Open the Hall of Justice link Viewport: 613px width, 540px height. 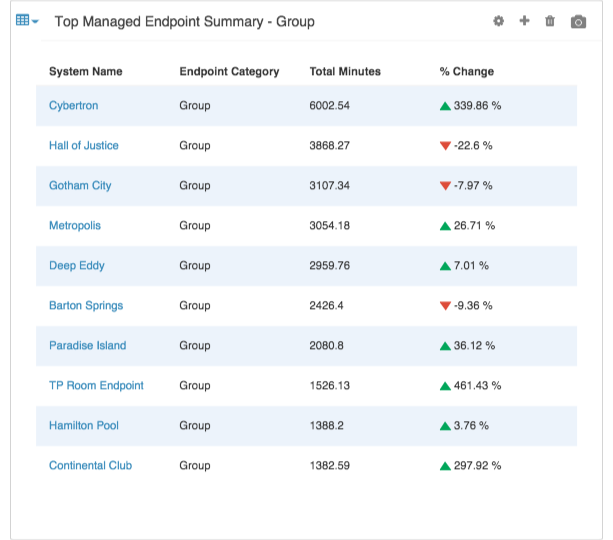84,145
